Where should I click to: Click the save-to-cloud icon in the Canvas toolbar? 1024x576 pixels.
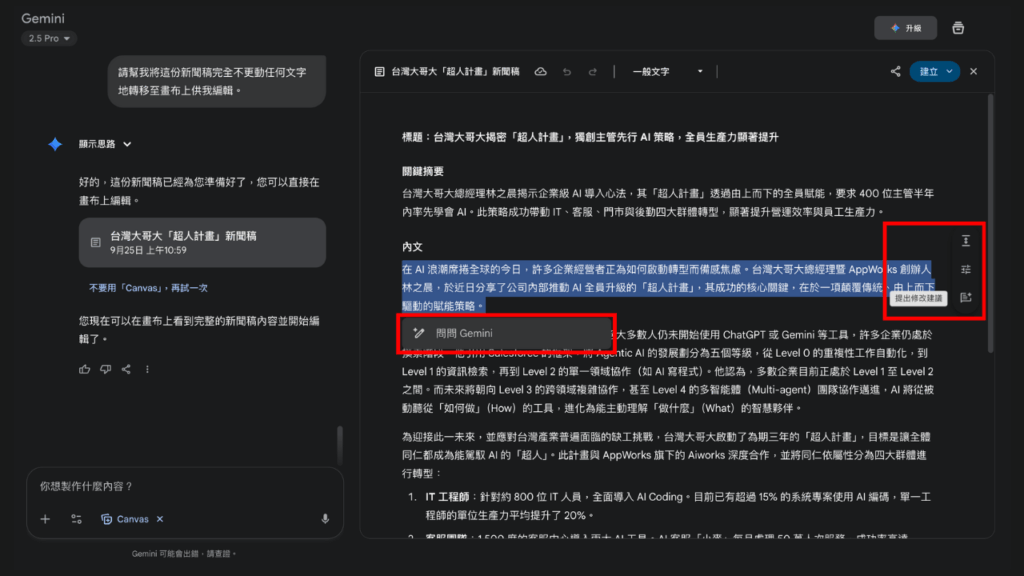(541, 71)
